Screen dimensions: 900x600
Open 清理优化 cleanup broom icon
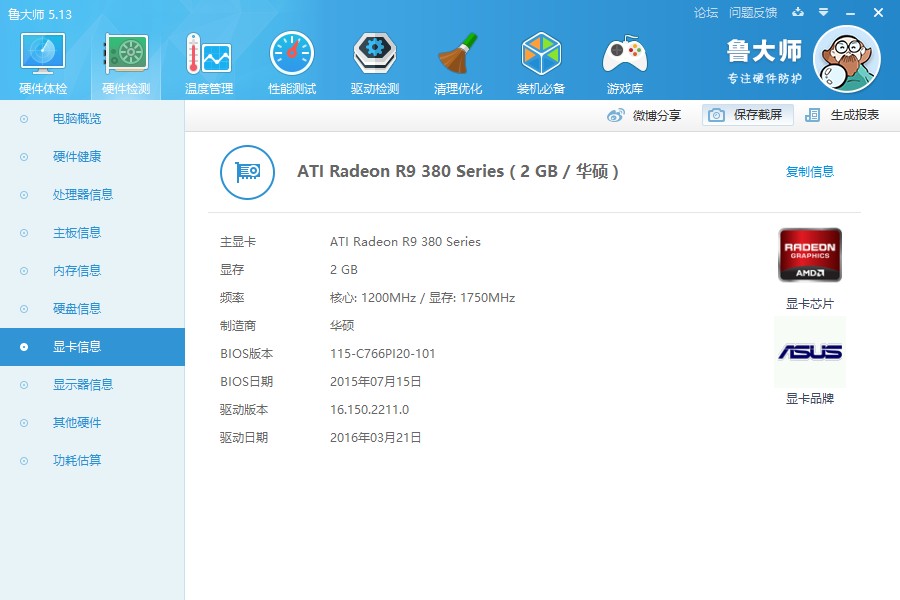(457, 53)
